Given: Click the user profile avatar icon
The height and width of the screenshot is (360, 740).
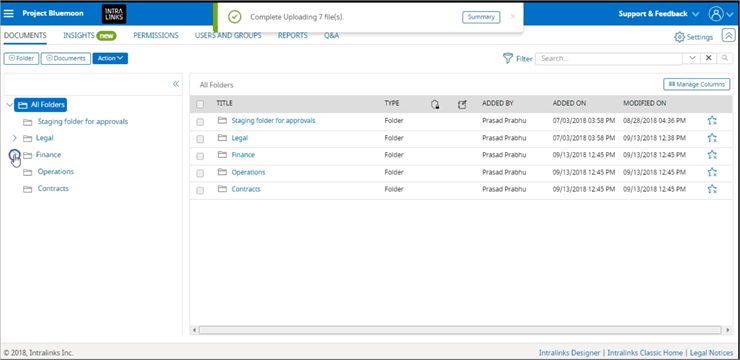Looking at the screenshot, I should tap(715, 14).
